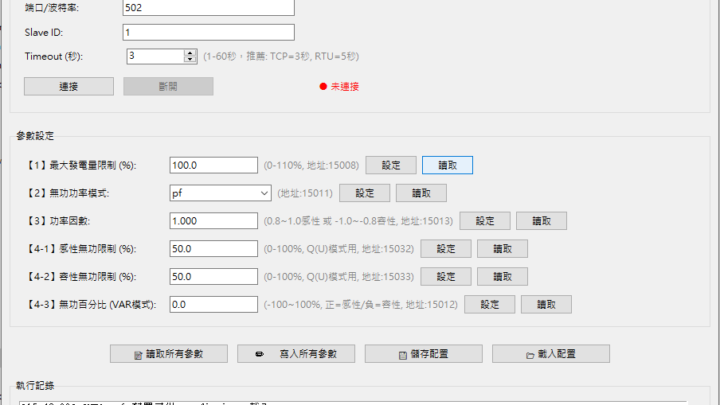The width and height of the screenshot is (720, 405).
Task: Click 讀取 for 最大發電量限制
Action: [447, 165]
